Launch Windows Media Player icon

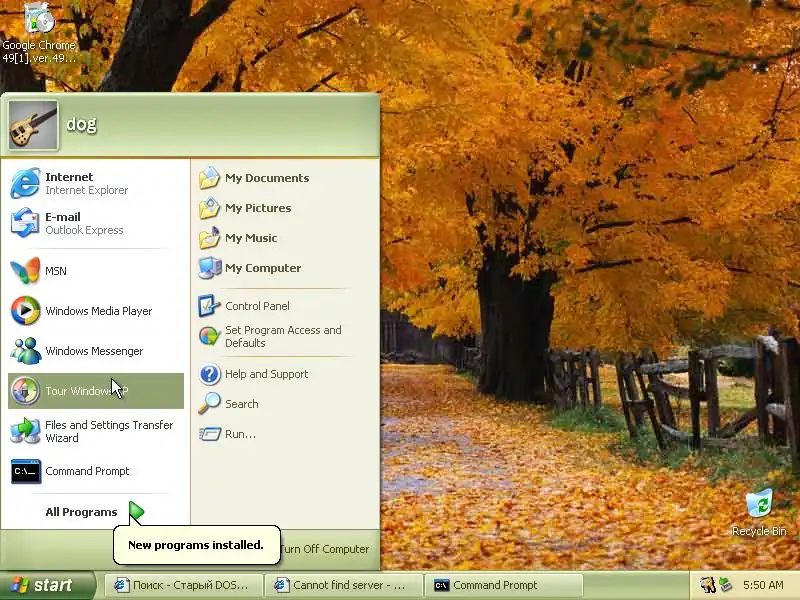coord(25,311)
